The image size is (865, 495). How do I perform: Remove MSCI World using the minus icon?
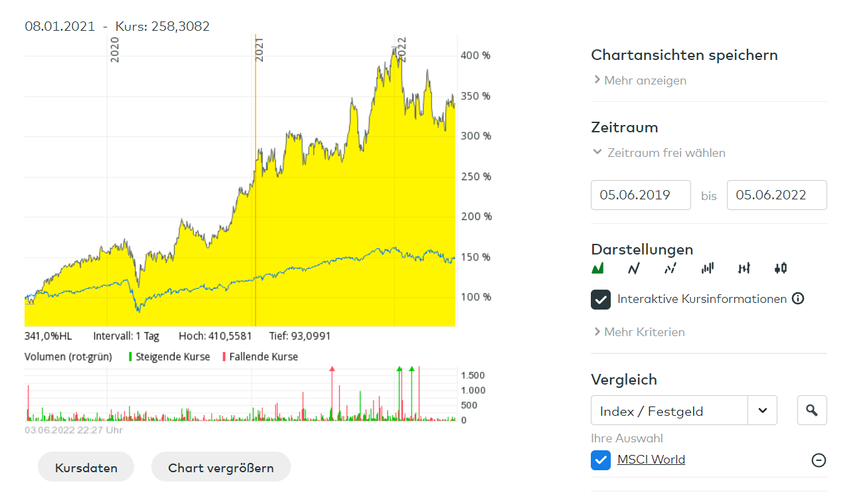818,460
